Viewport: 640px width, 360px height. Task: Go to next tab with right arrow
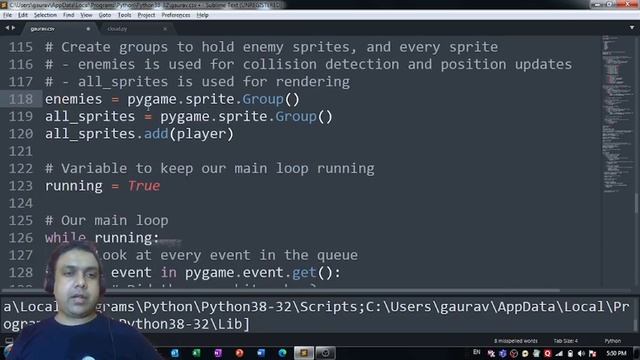point(13,28)
